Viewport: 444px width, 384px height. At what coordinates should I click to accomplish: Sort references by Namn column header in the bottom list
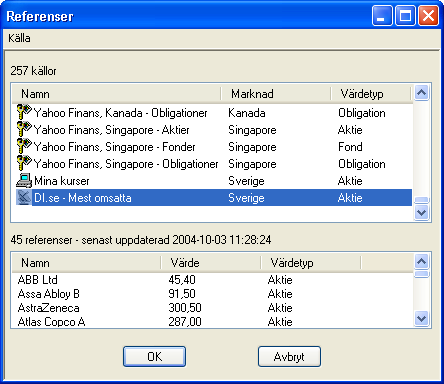pyautogui.click(x=87, y=263)
